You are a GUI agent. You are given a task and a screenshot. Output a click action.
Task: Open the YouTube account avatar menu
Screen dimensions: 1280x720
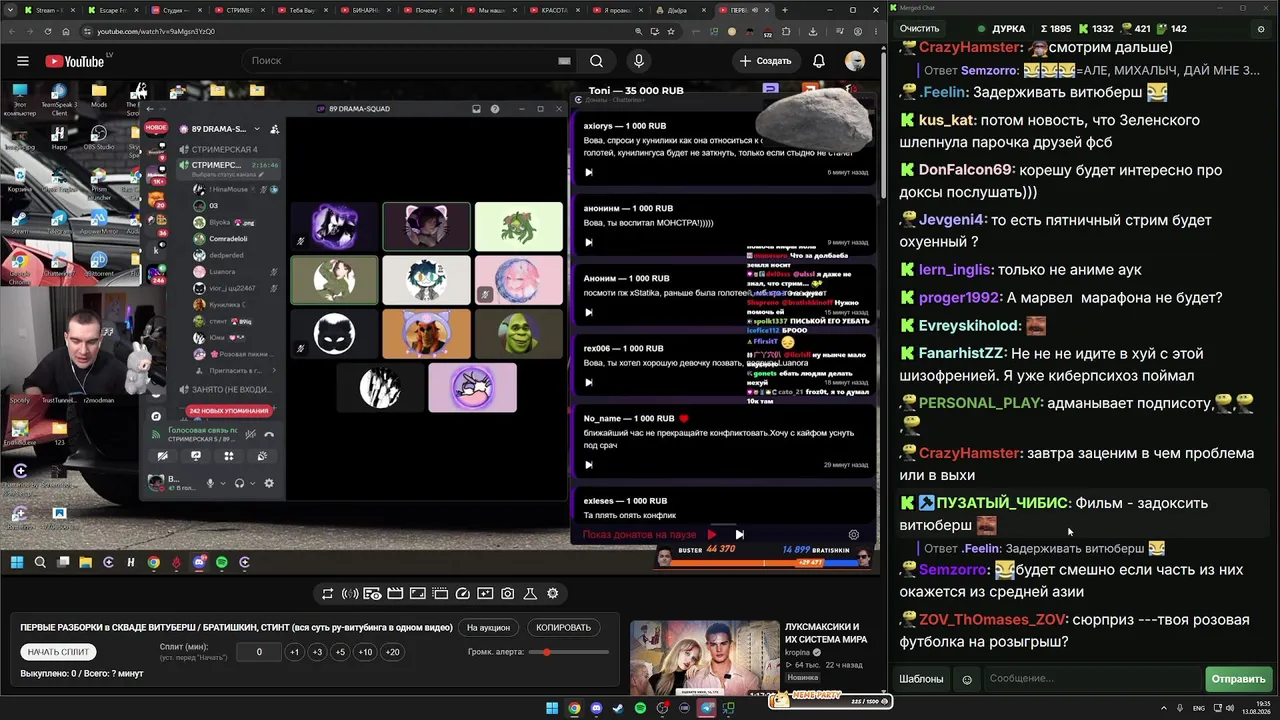click(855, 61)
